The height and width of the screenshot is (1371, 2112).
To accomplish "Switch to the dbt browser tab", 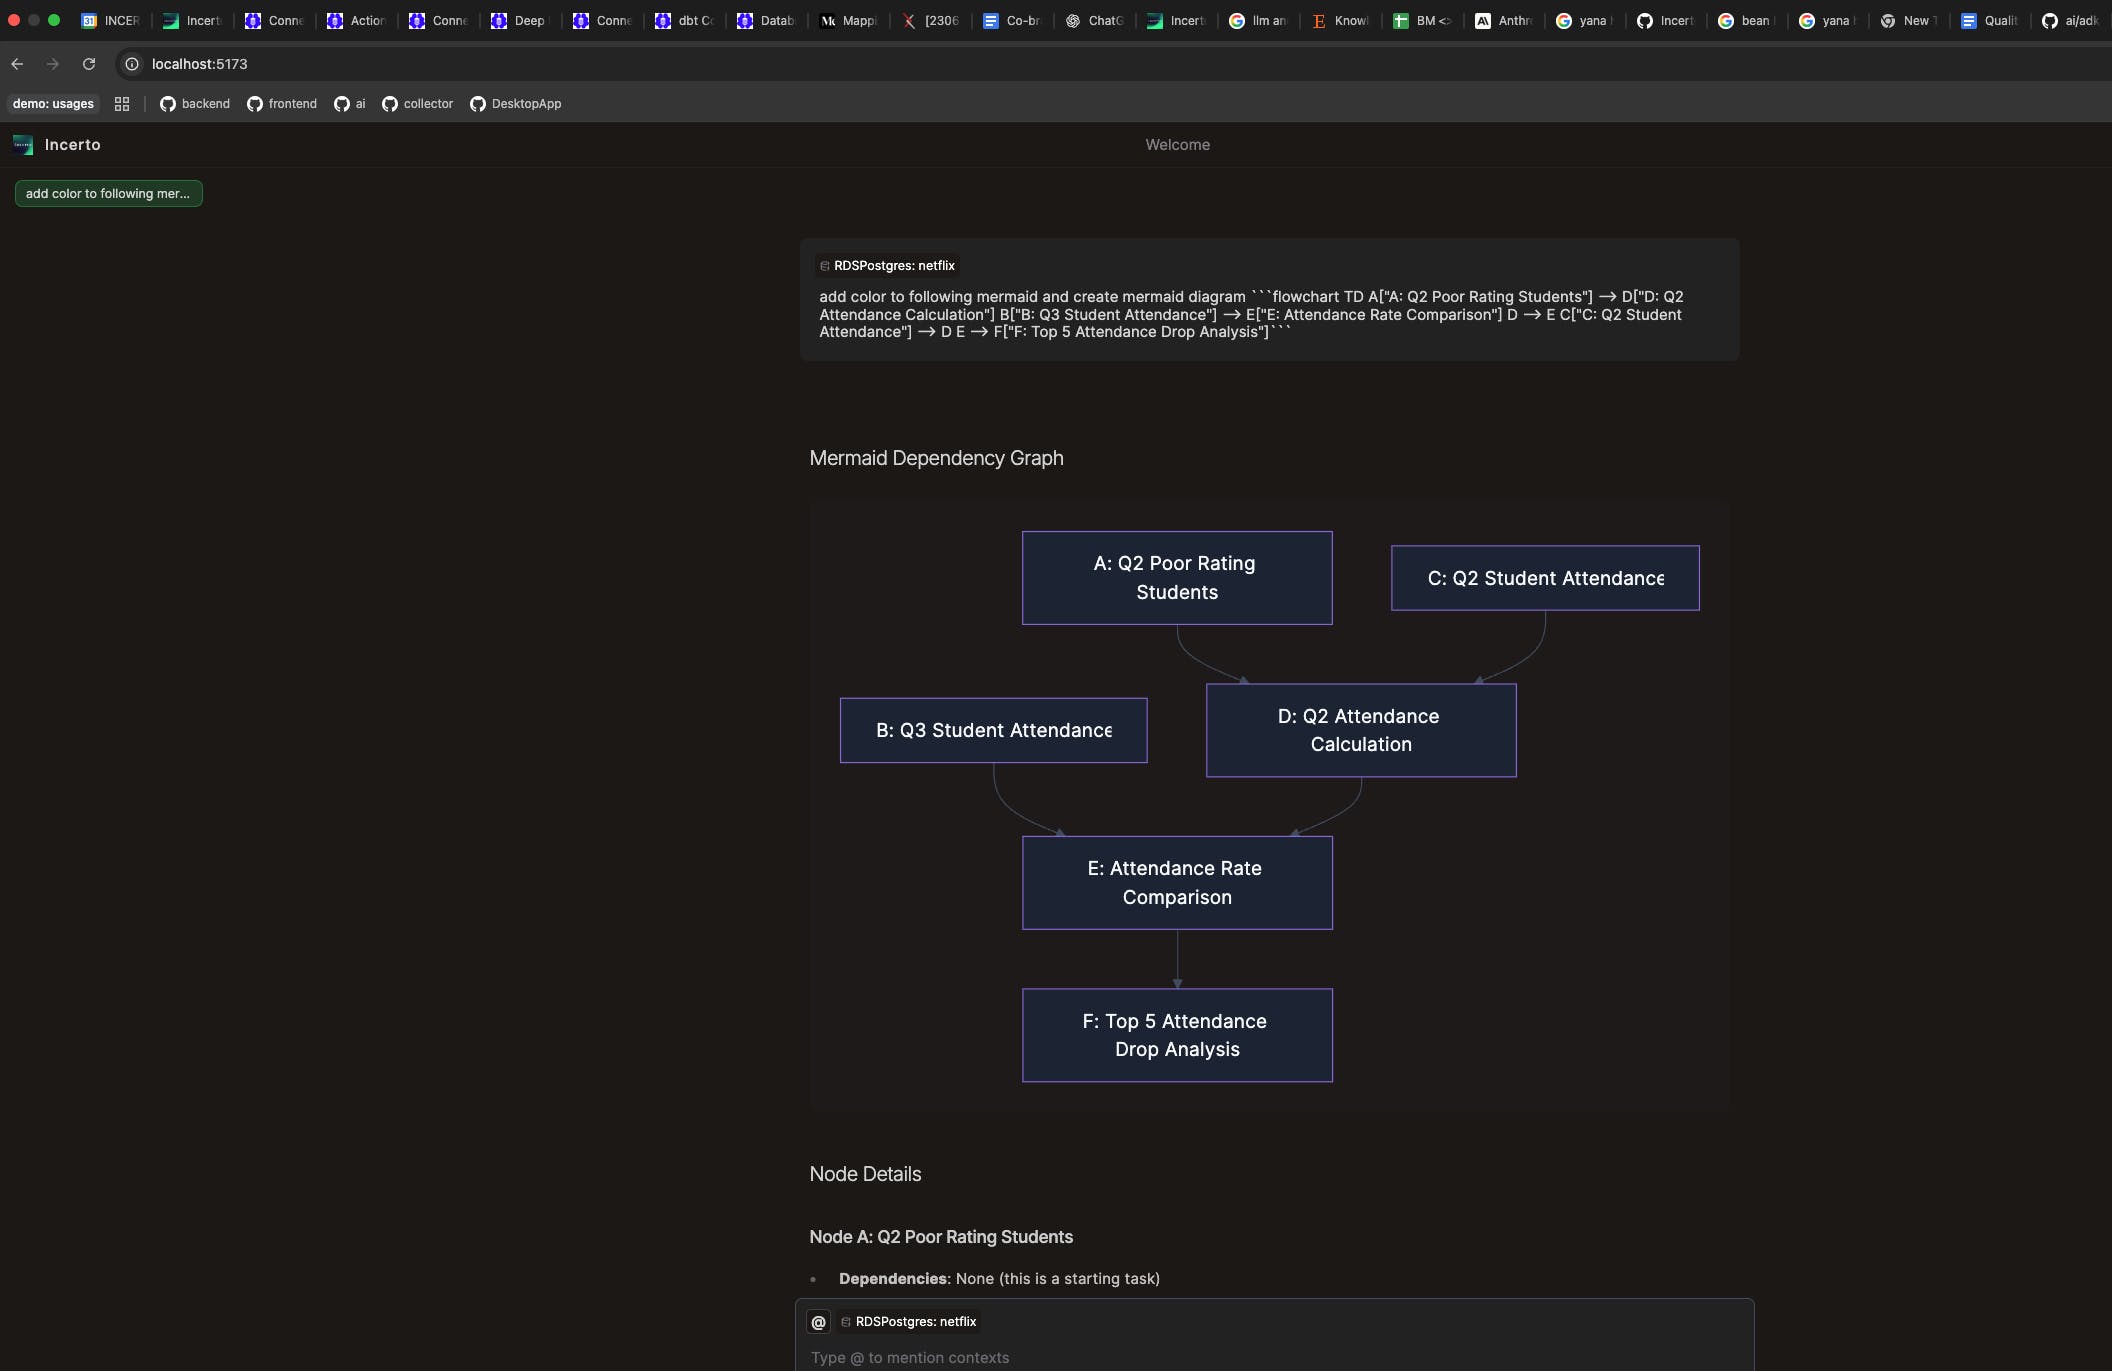I will click(685, 21).
